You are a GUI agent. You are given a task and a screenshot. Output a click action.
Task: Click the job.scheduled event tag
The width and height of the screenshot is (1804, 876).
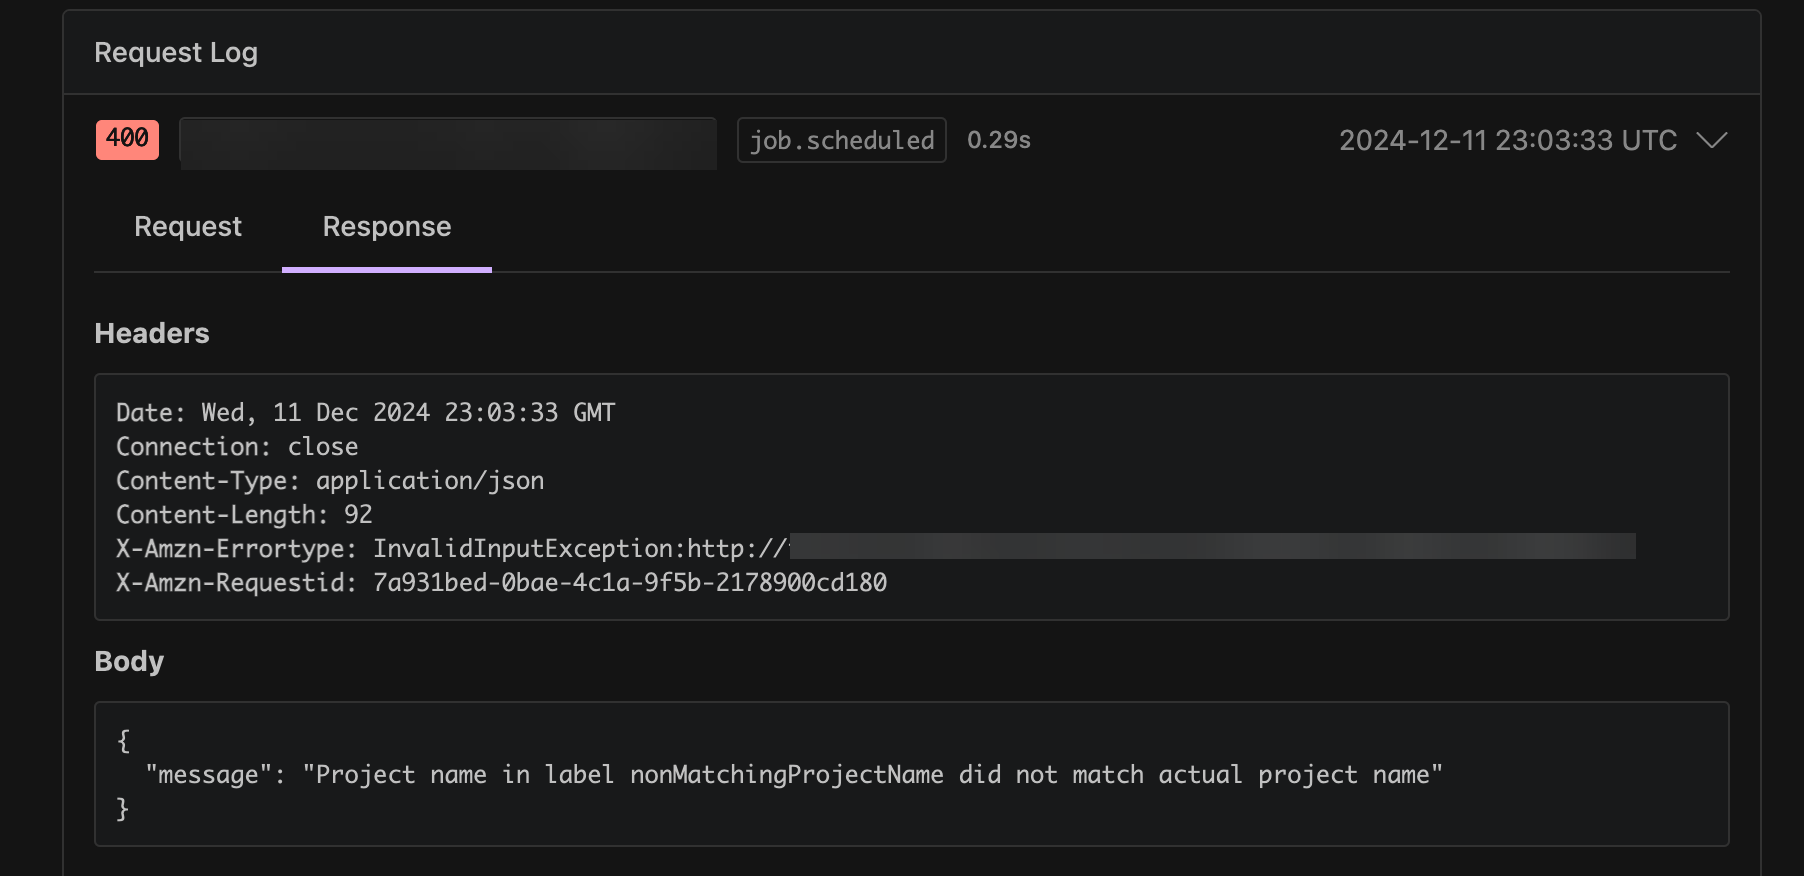841,140
